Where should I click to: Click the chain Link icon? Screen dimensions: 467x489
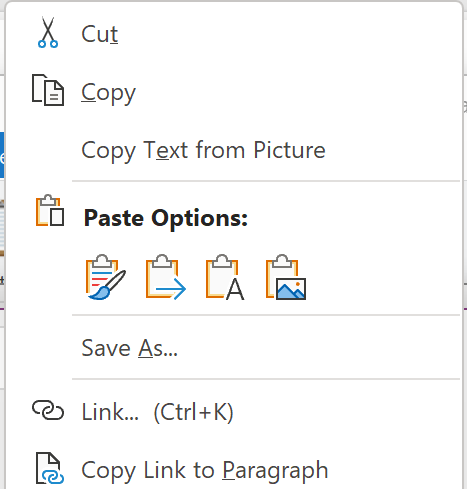(x=48, y=410)
